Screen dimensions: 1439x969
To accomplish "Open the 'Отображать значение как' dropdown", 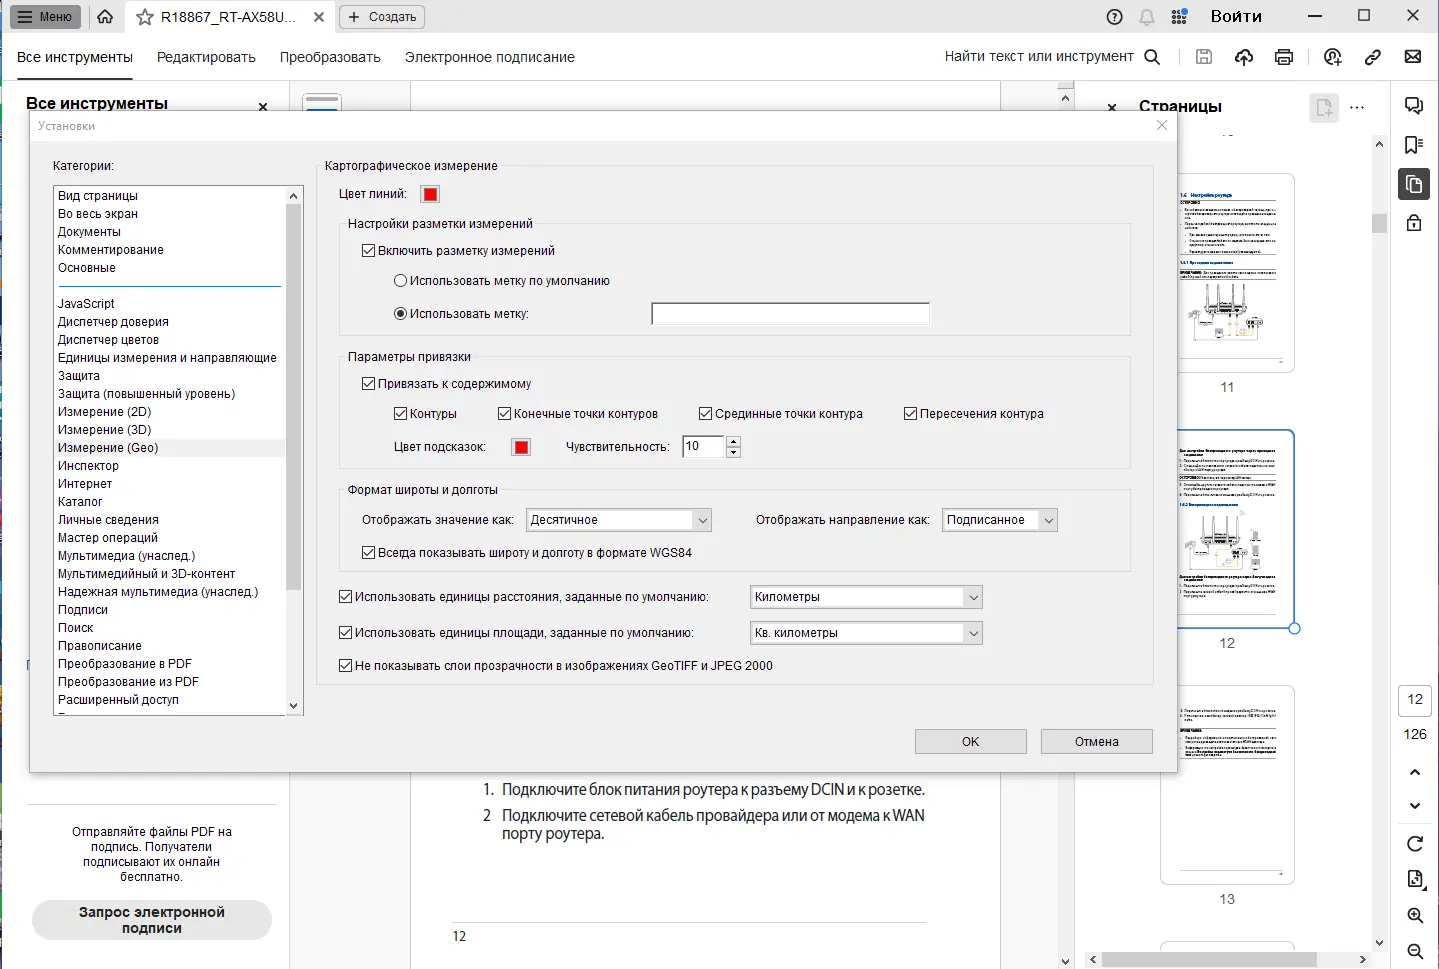I will pyautogui.click(x=704, y=519).
